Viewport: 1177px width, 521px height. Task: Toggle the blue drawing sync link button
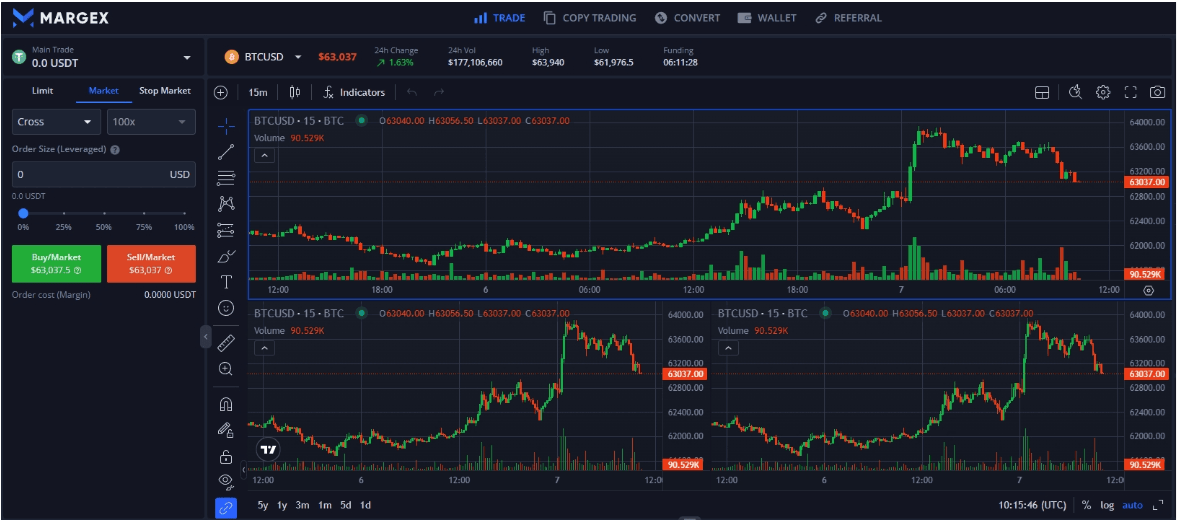[226, 508]
